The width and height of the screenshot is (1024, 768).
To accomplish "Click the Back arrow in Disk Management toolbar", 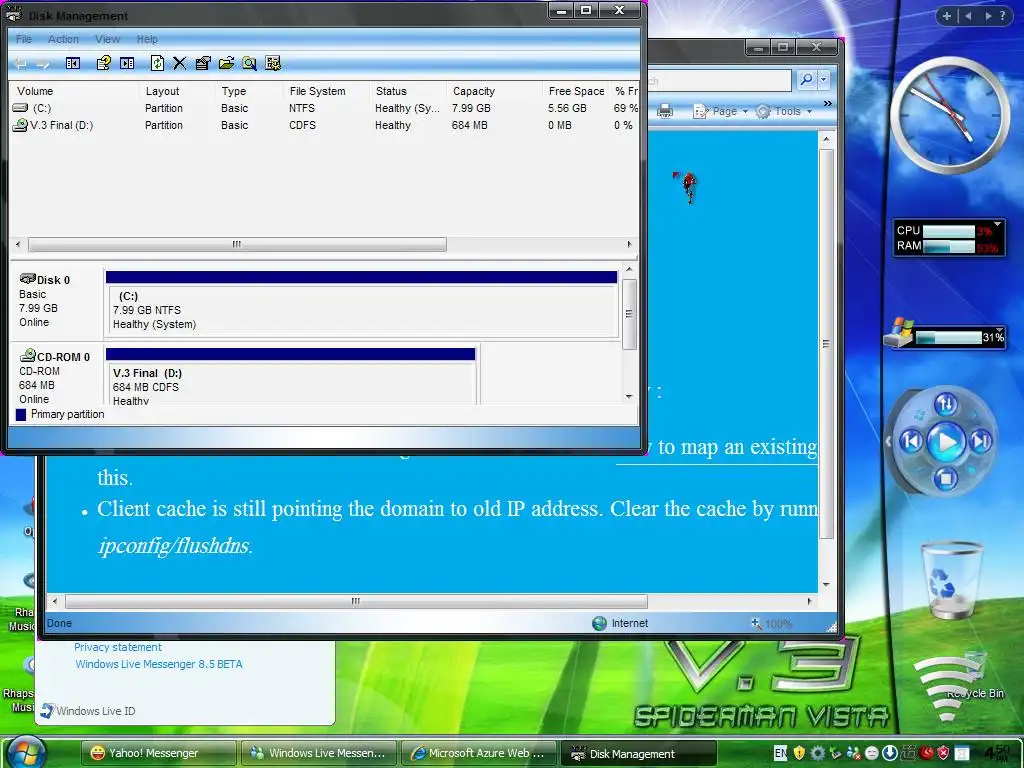I will tap(20, 63).
